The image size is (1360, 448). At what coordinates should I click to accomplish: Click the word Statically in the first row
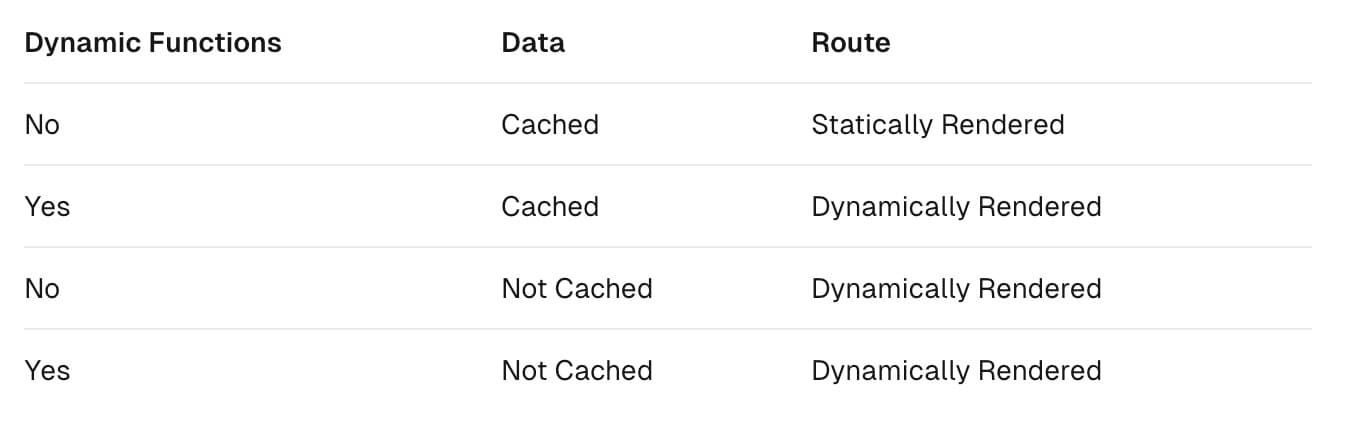[867, 125]
